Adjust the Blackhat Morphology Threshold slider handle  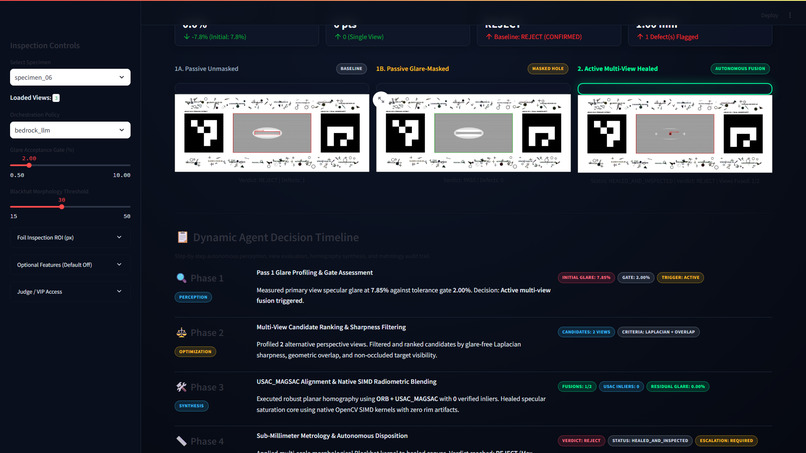[x=62, y=207]
